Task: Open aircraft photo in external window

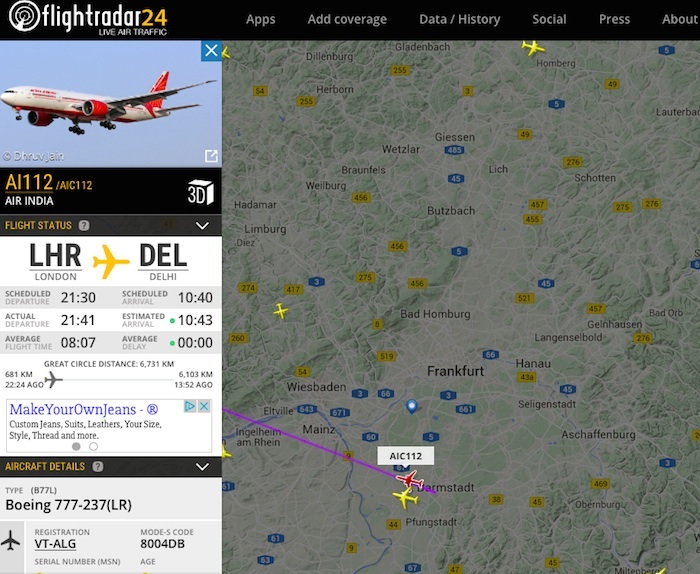Action: [211, 156]
